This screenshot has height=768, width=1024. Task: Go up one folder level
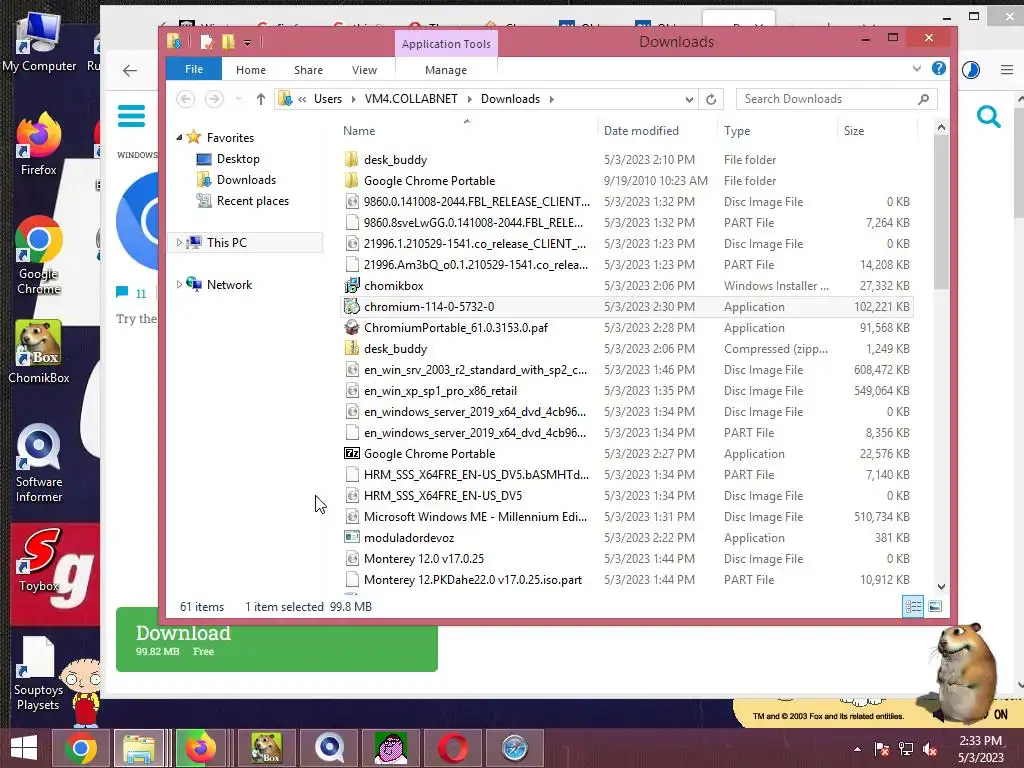click(x=261, y=99)
